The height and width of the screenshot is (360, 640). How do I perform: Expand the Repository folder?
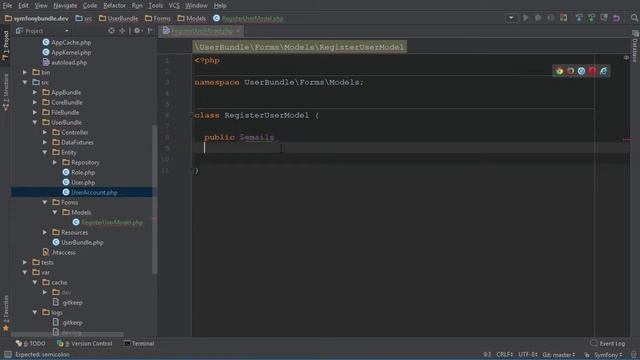pos(55,162)
